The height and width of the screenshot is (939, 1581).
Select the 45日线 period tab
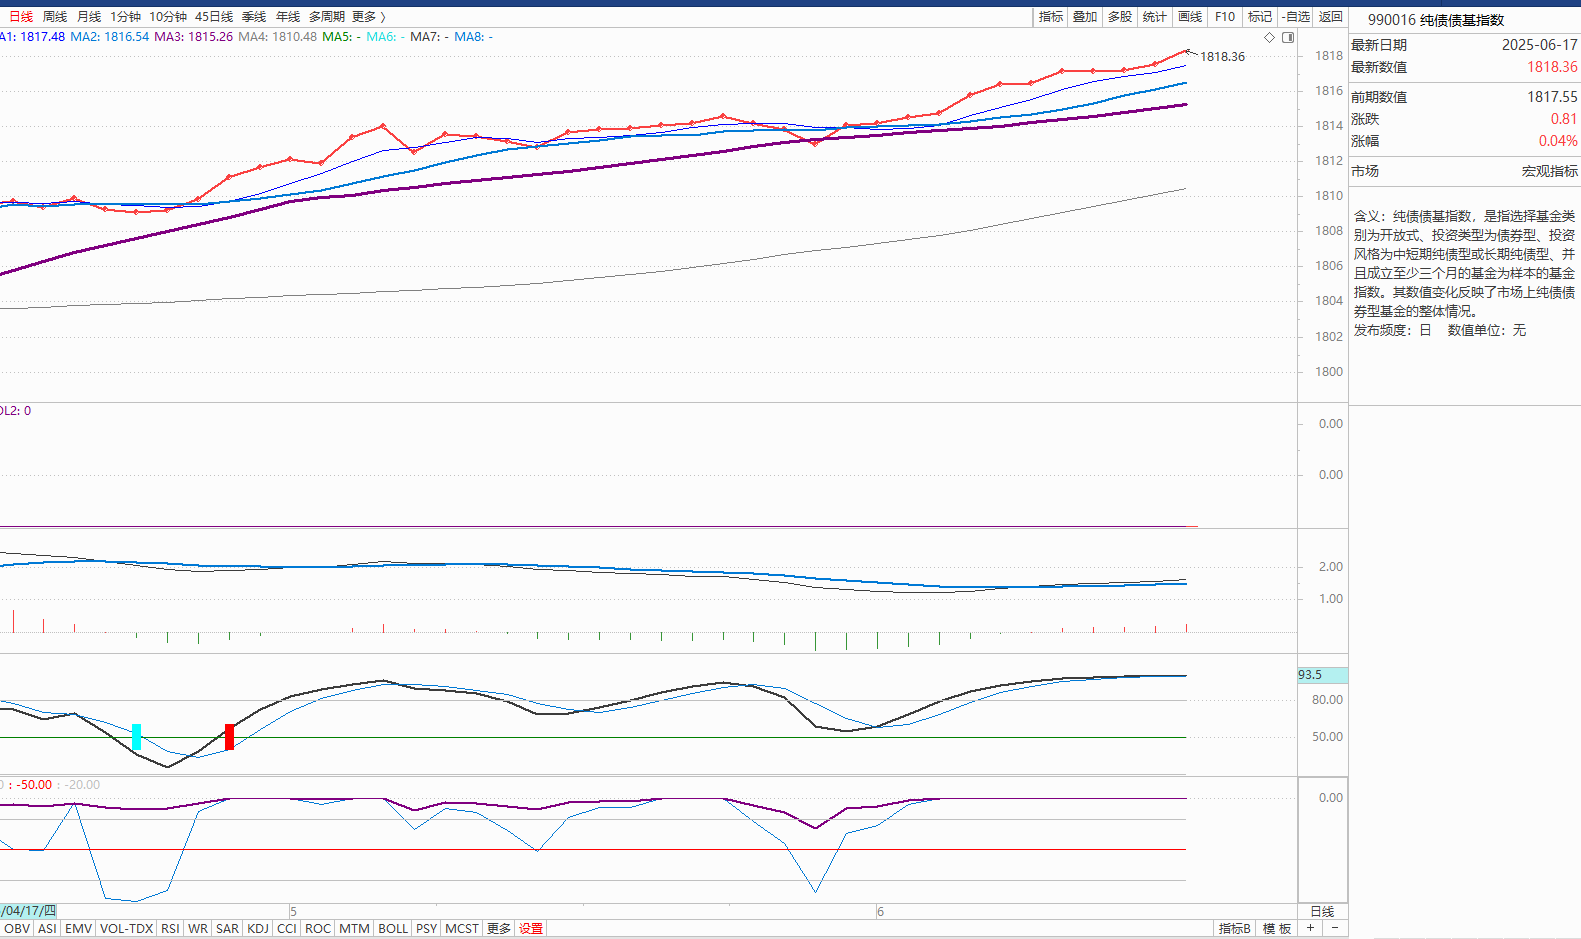coord(214,17)
